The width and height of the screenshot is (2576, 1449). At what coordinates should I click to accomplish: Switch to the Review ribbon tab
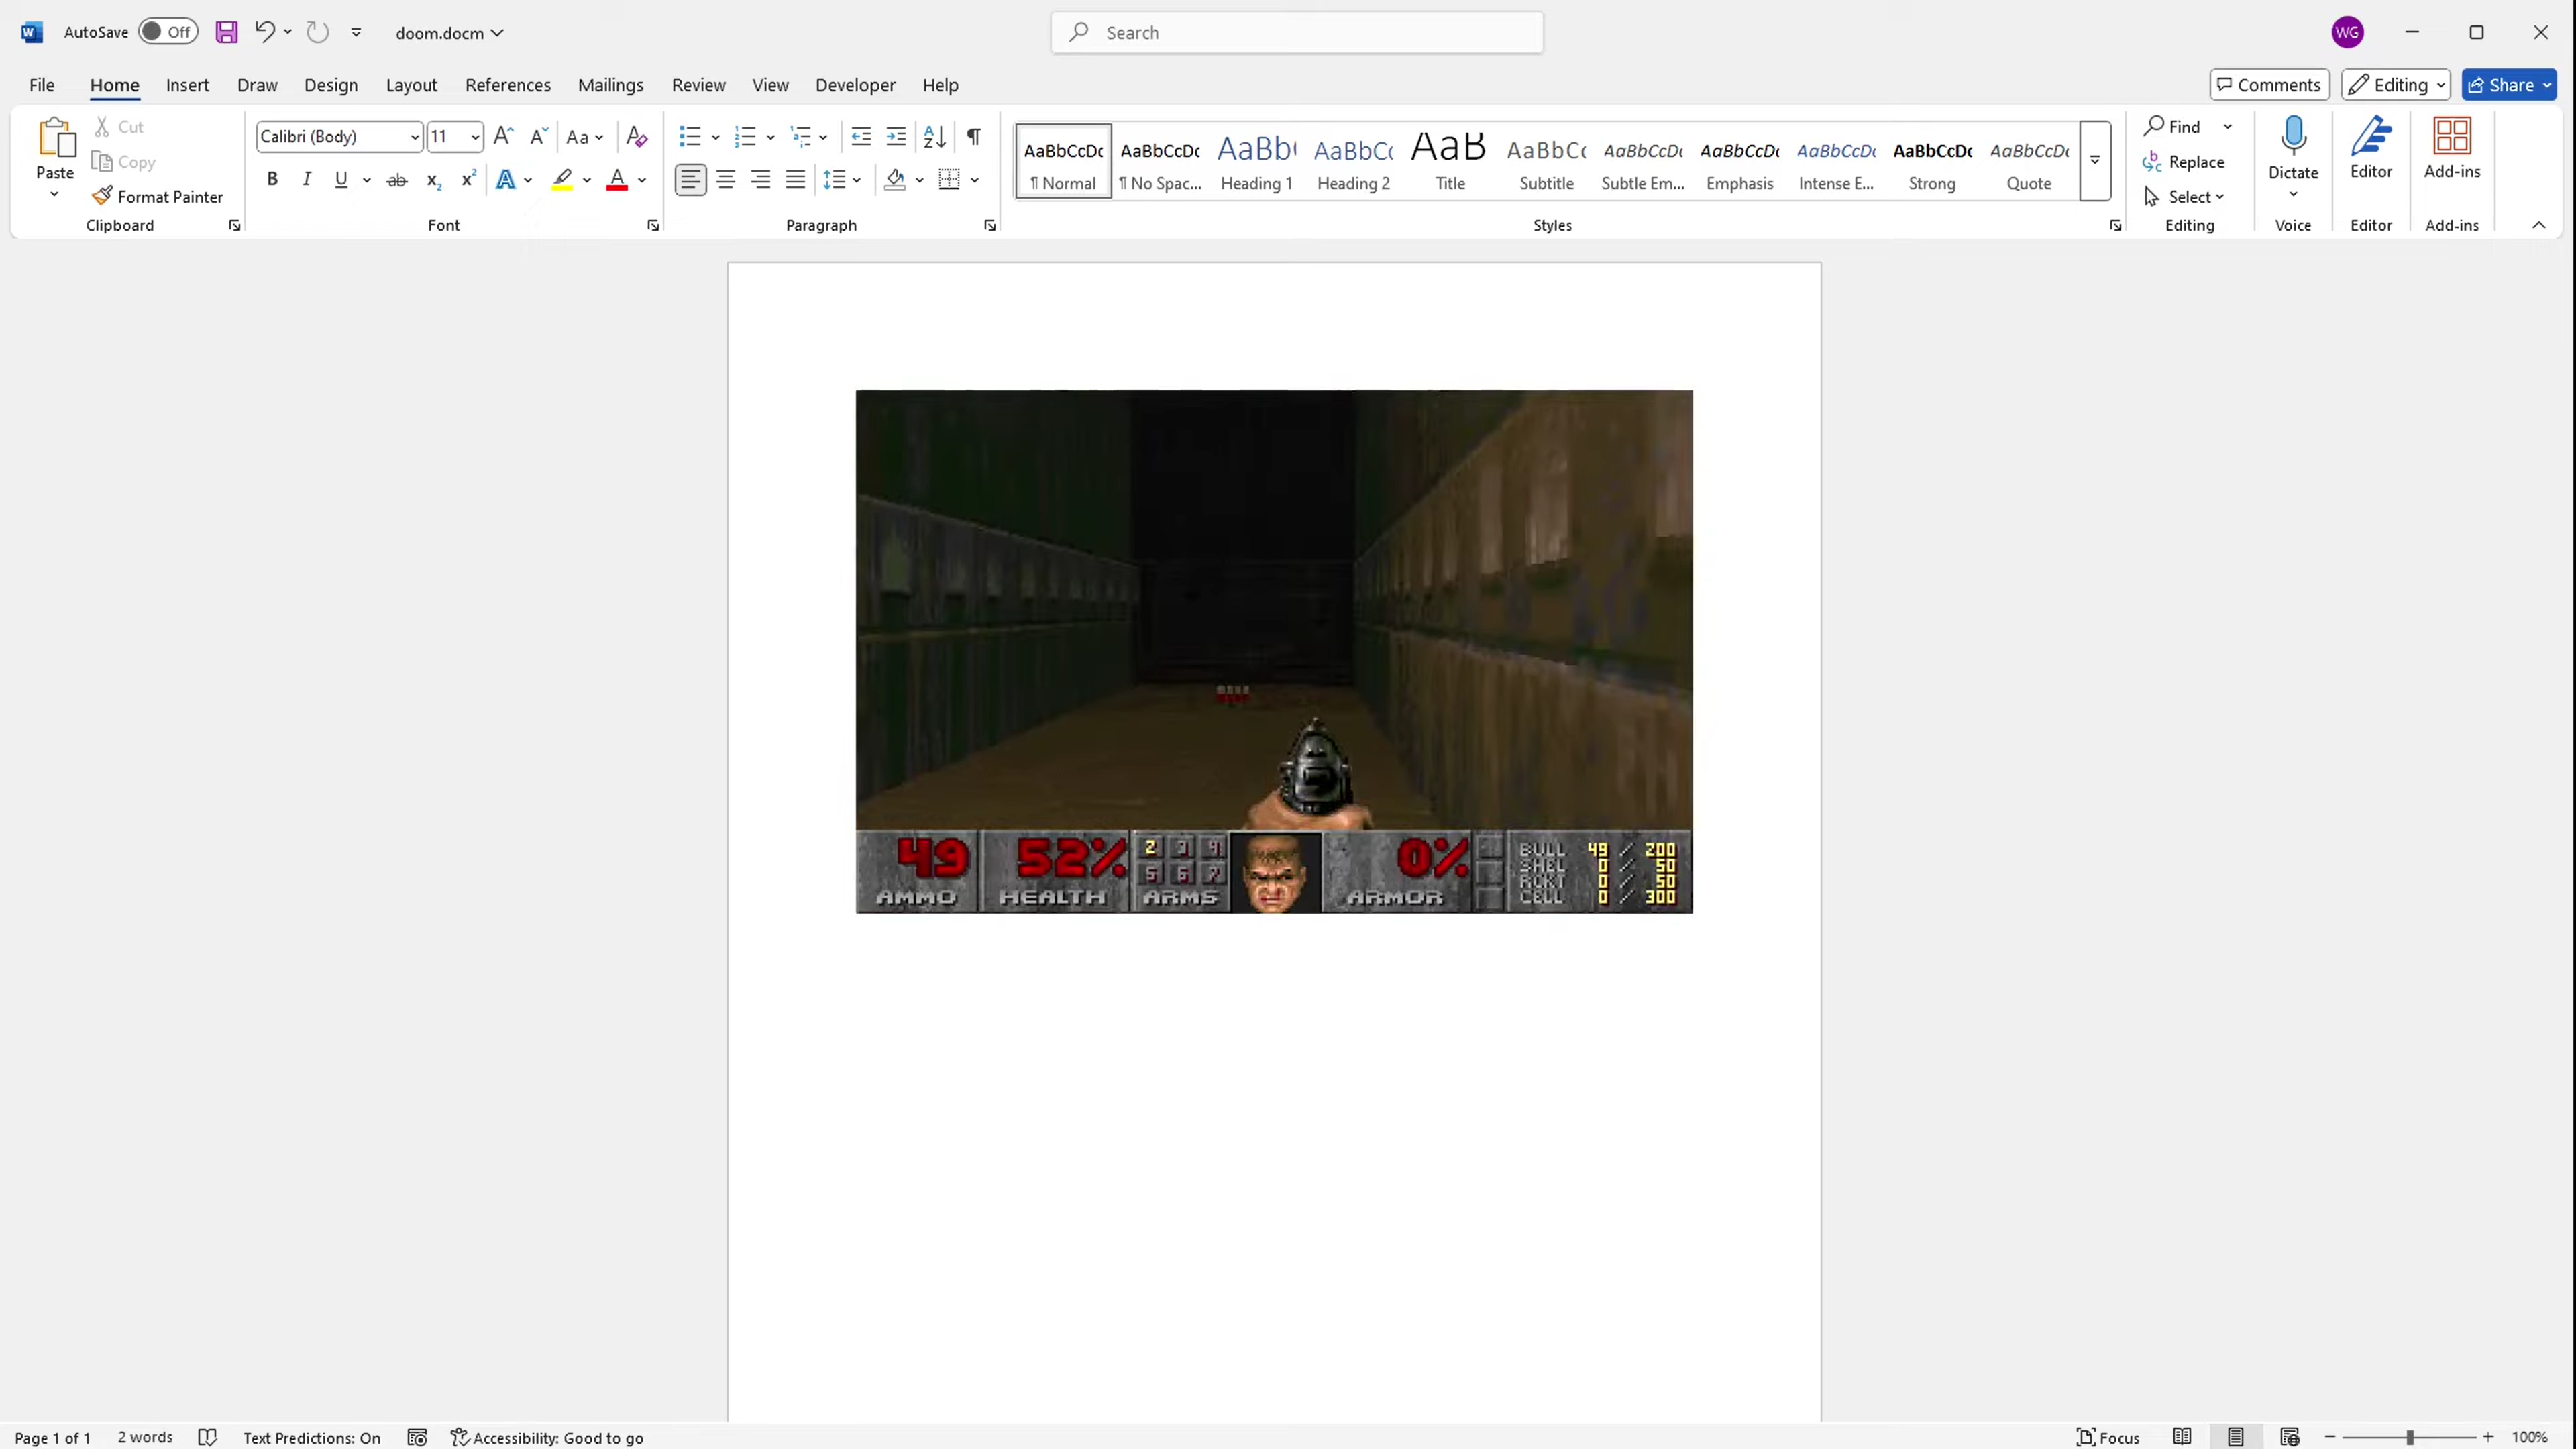(x=697, y=83)
